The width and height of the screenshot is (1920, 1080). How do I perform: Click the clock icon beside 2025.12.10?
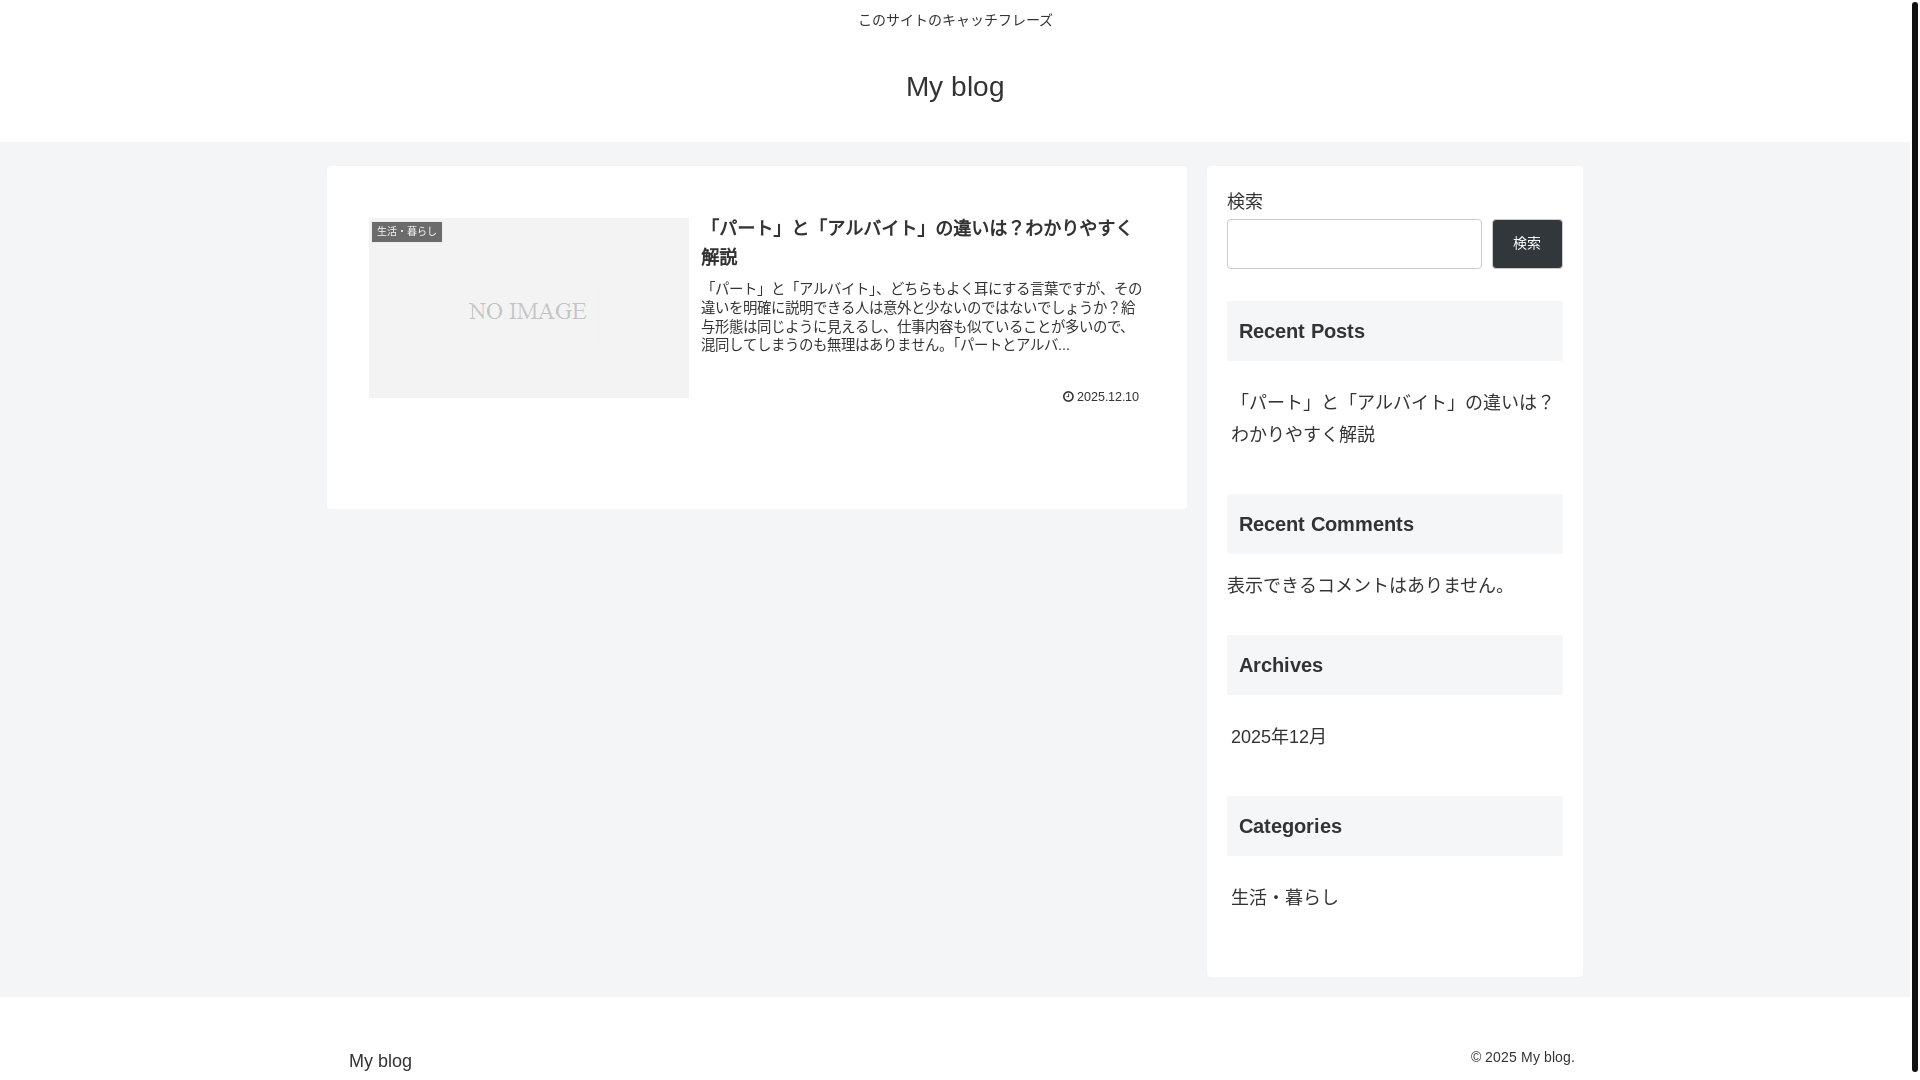click(x=1068, y=397)
